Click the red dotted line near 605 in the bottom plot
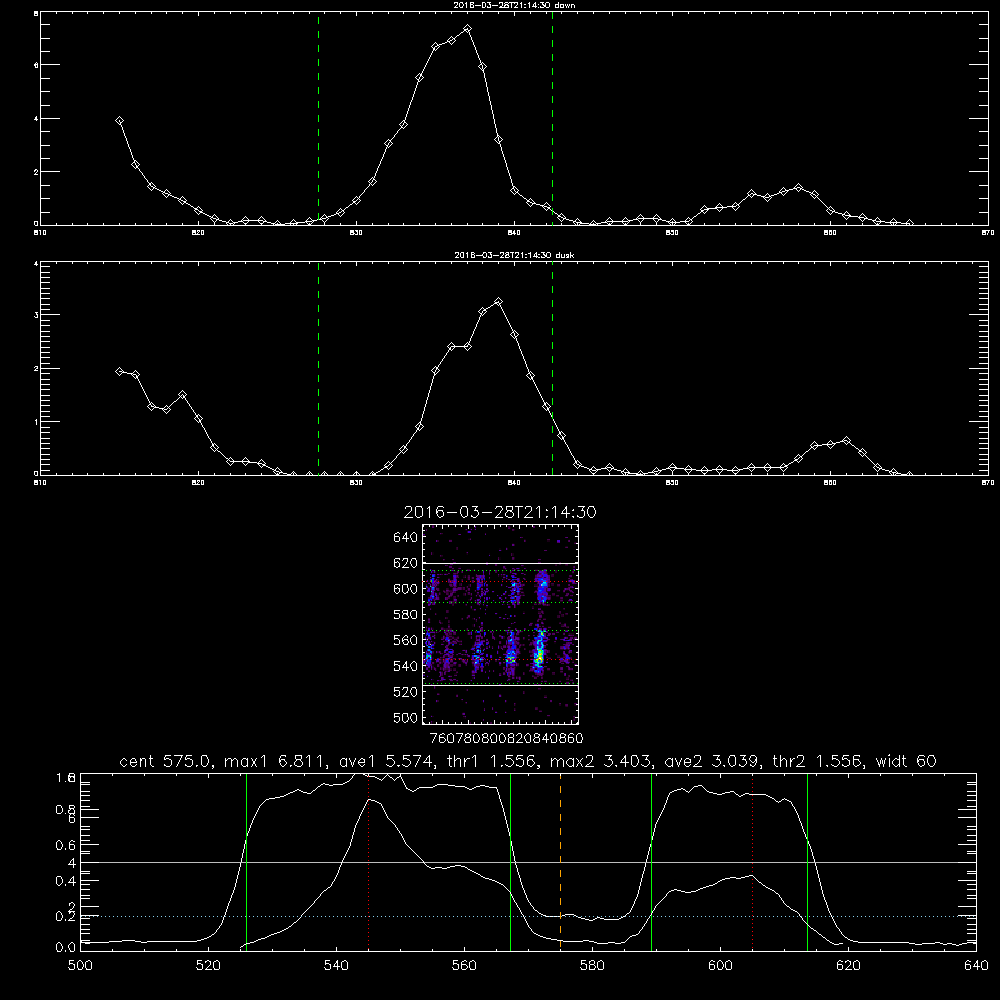 click(753, 862)
